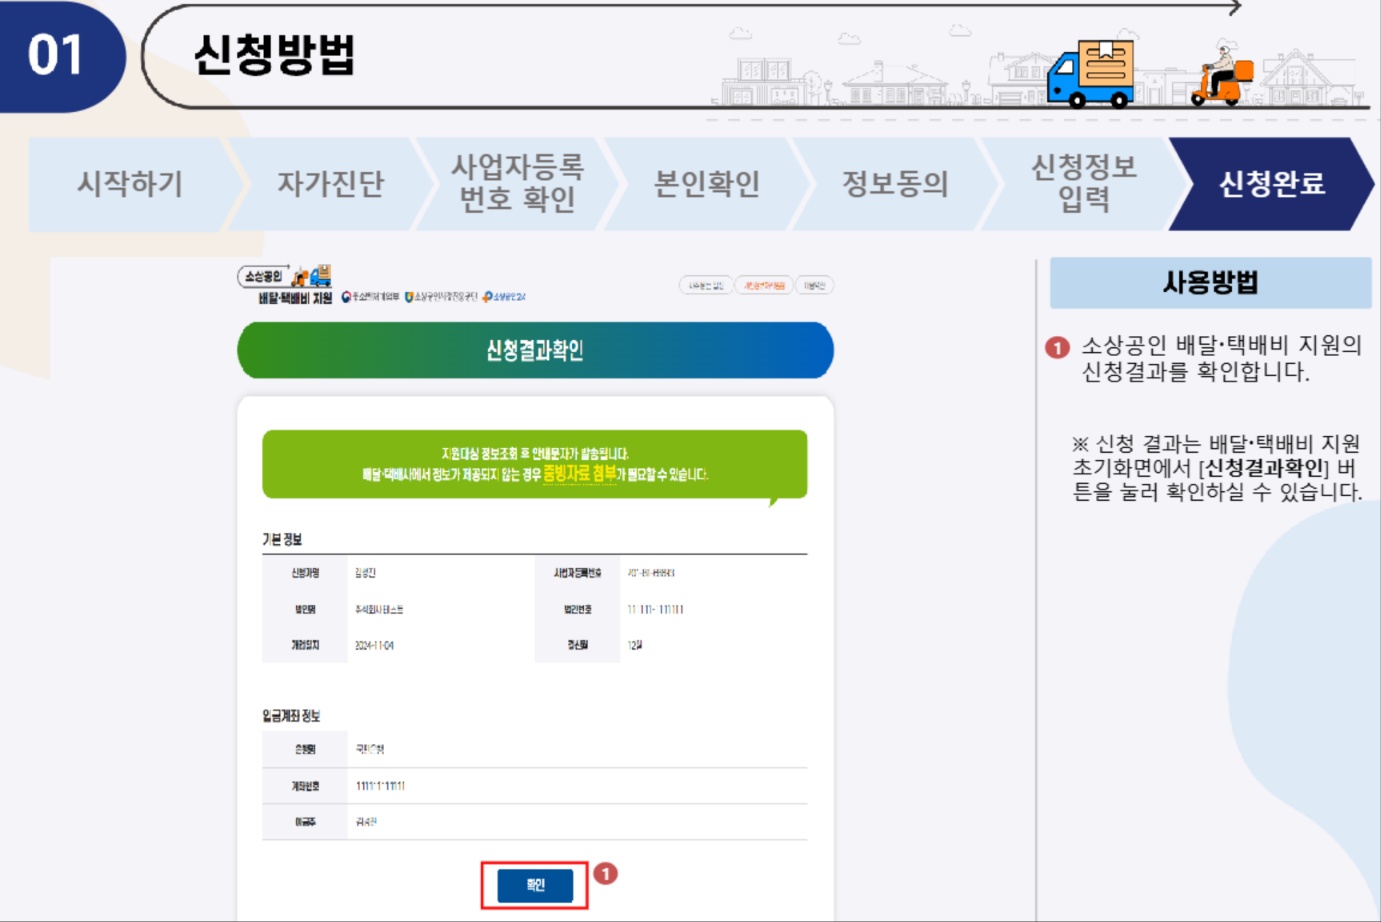
Task: Click the 계좌번호 label cell
Action: (305, 786)
